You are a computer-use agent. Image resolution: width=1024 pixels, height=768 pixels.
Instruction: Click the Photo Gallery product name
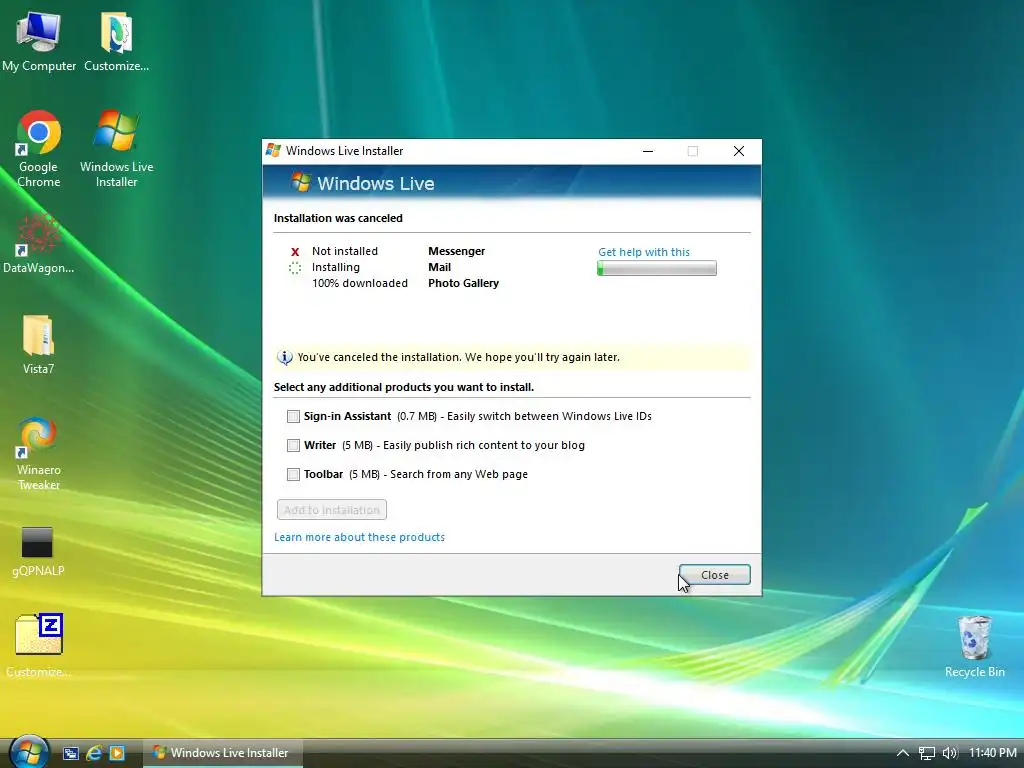[464, 283]
